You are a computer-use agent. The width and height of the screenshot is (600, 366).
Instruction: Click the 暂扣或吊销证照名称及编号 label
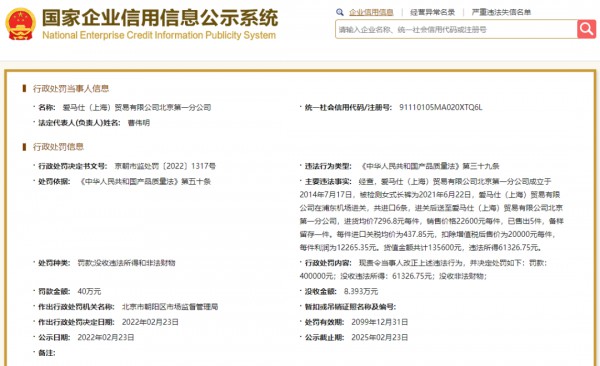pyautogui.click(x=351, y=307)
